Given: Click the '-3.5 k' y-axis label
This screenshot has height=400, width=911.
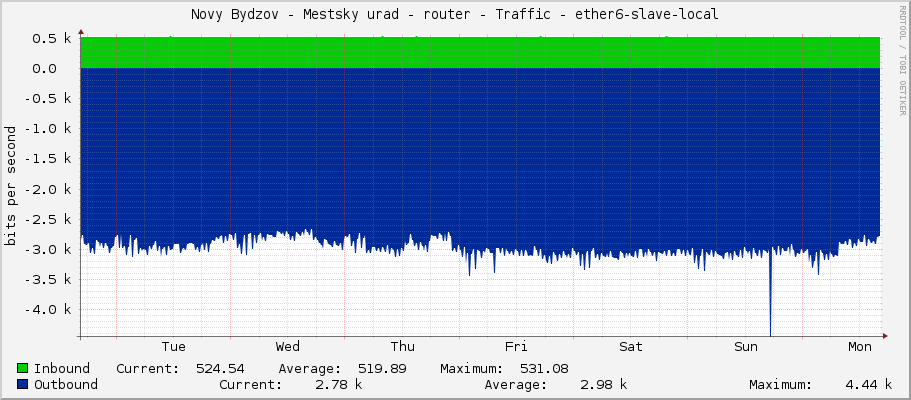Looking at the screenshot, I should click(48, 280).
